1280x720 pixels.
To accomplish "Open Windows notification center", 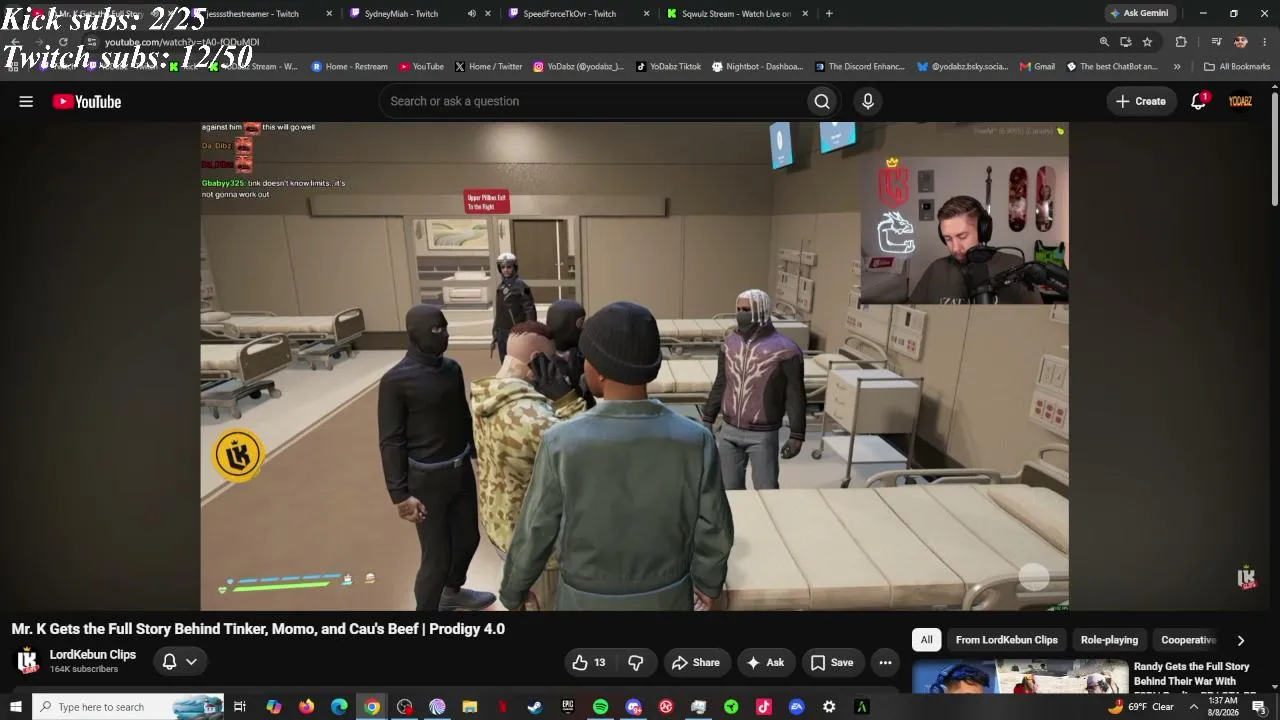I will click(x=1259, y=707).
